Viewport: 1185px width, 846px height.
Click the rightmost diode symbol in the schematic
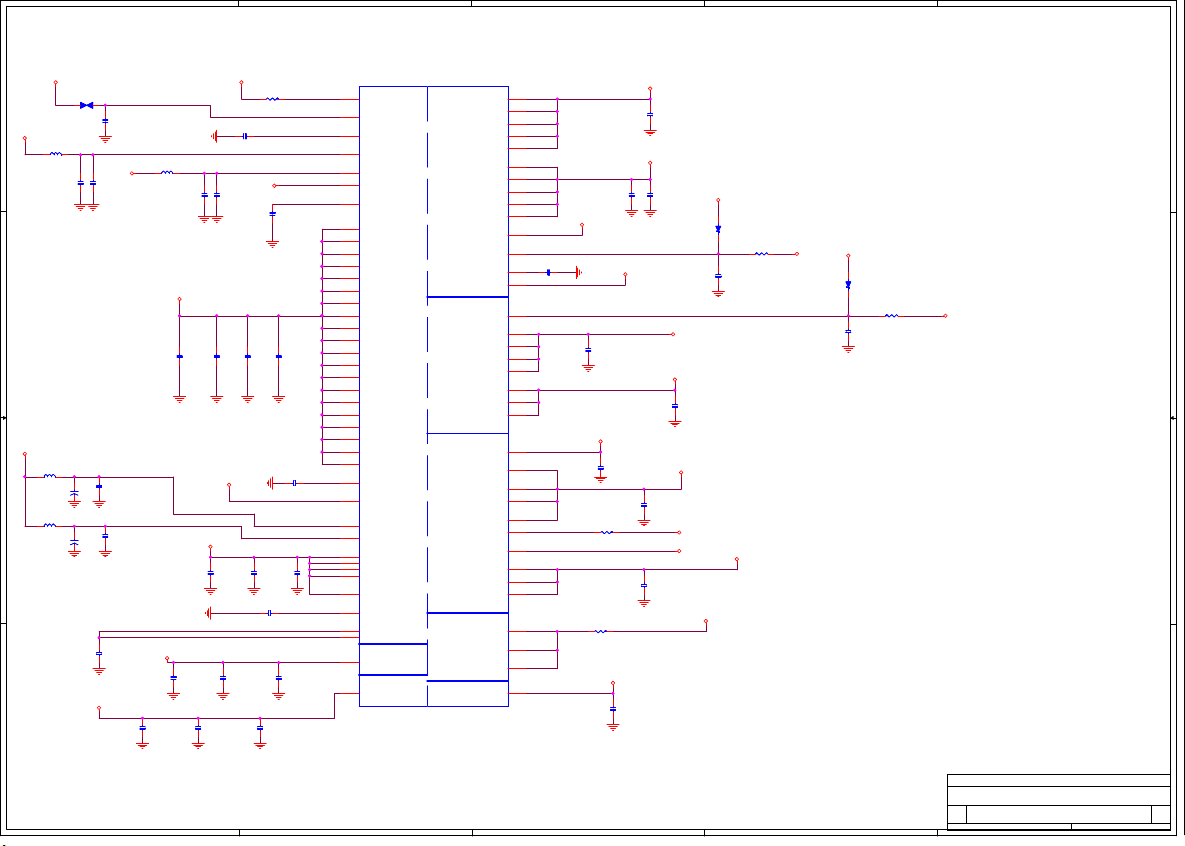[x=848, y=285]
